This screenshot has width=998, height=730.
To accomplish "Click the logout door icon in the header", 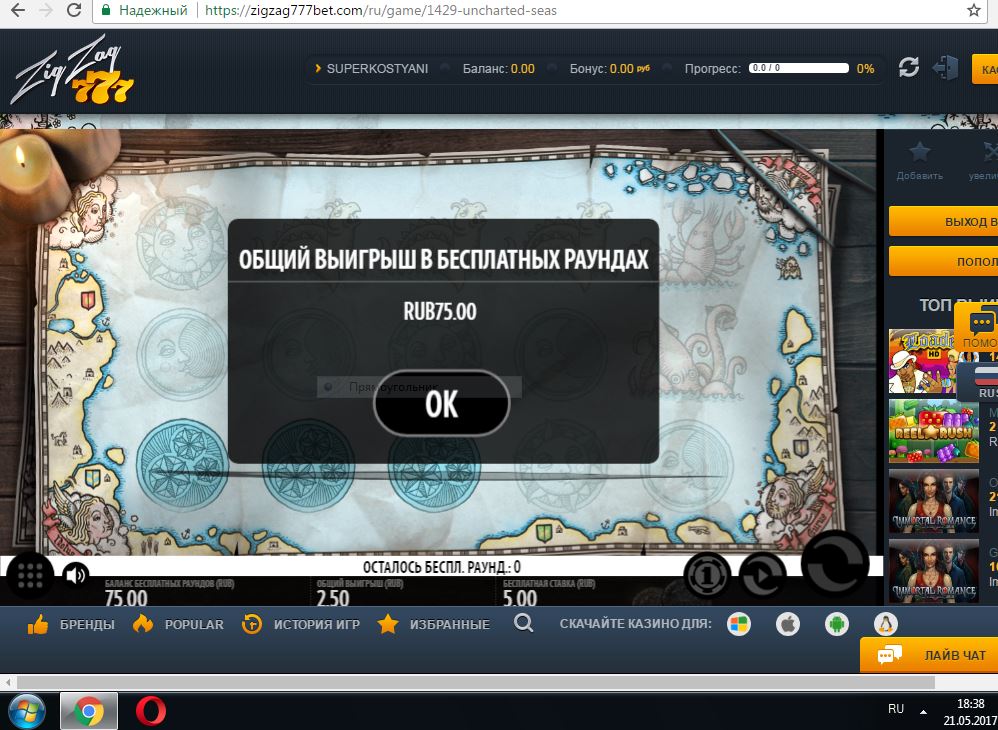I will point(945,67).
